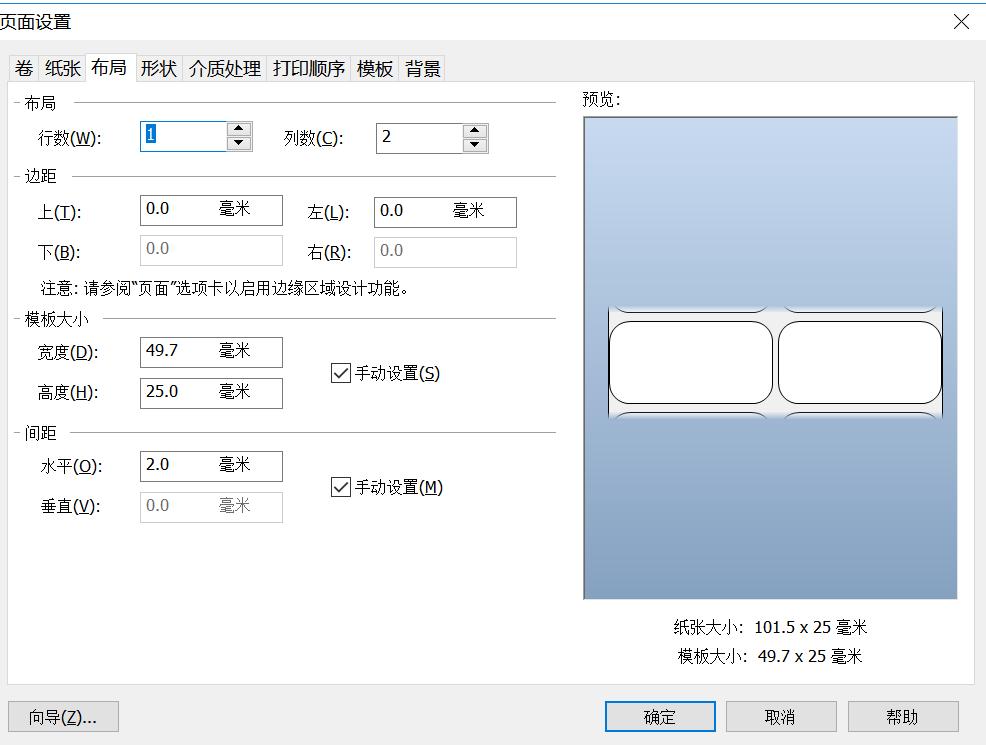Decrease 行数 using its down arrow
986x745 pixels.
[x=236, y=145]
